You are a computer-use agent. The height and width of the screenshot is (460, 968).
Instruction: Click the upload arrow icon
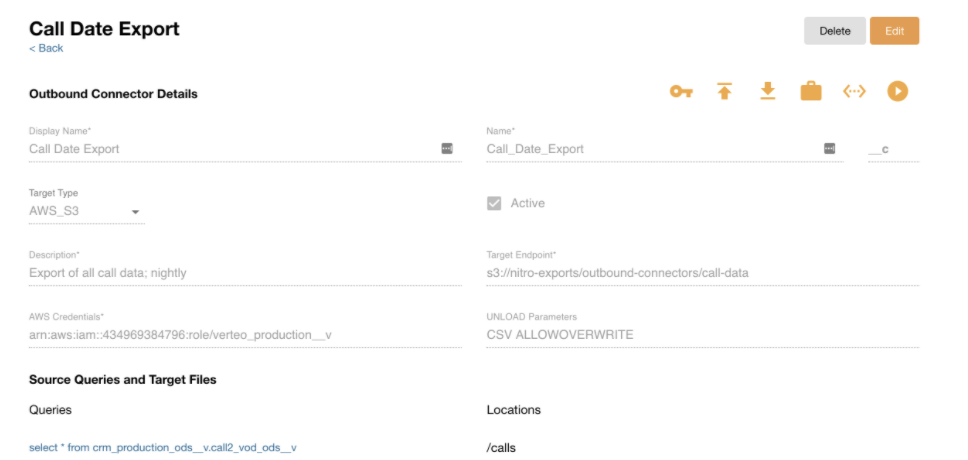coord(725,92)
